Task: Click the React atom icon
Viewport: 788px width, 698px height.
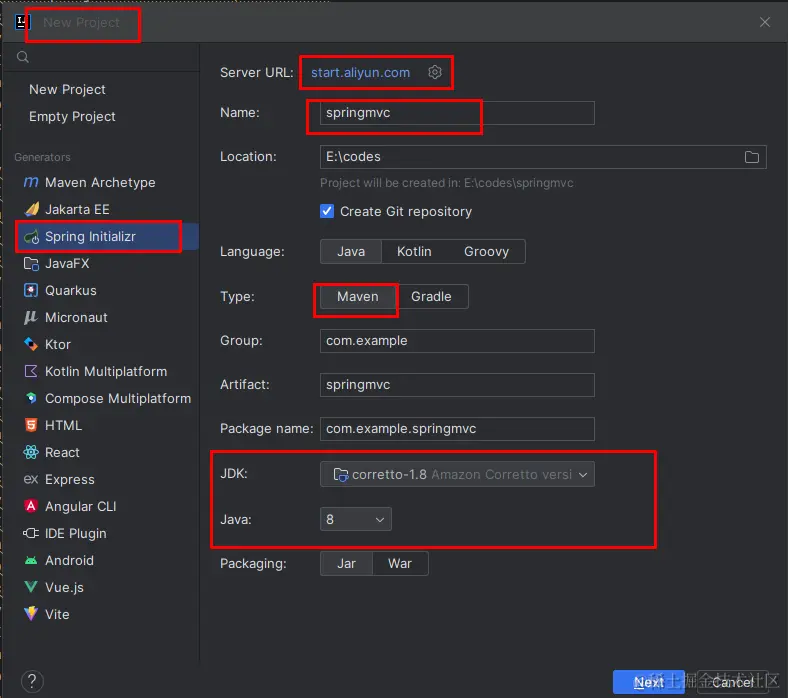Action: click(x=31, y=452)
